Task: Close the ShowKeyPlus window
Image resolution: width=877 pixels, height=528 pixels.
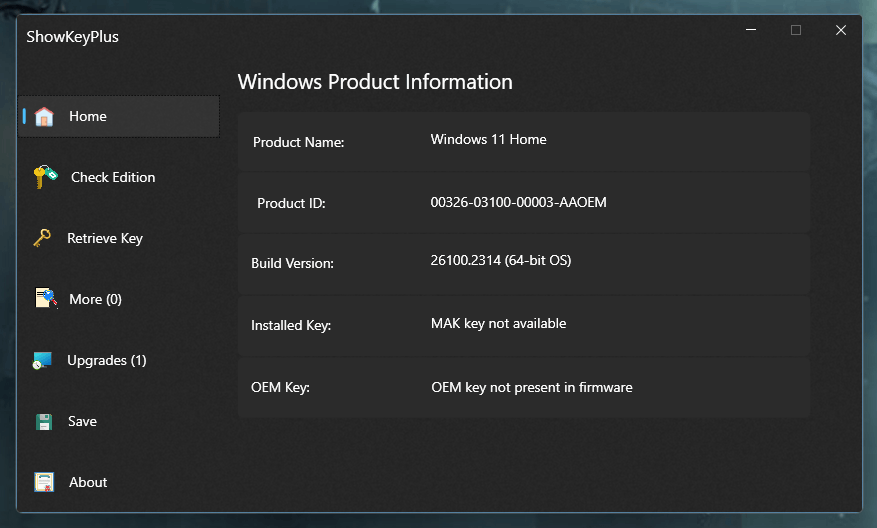Action: tap(841, 30)
